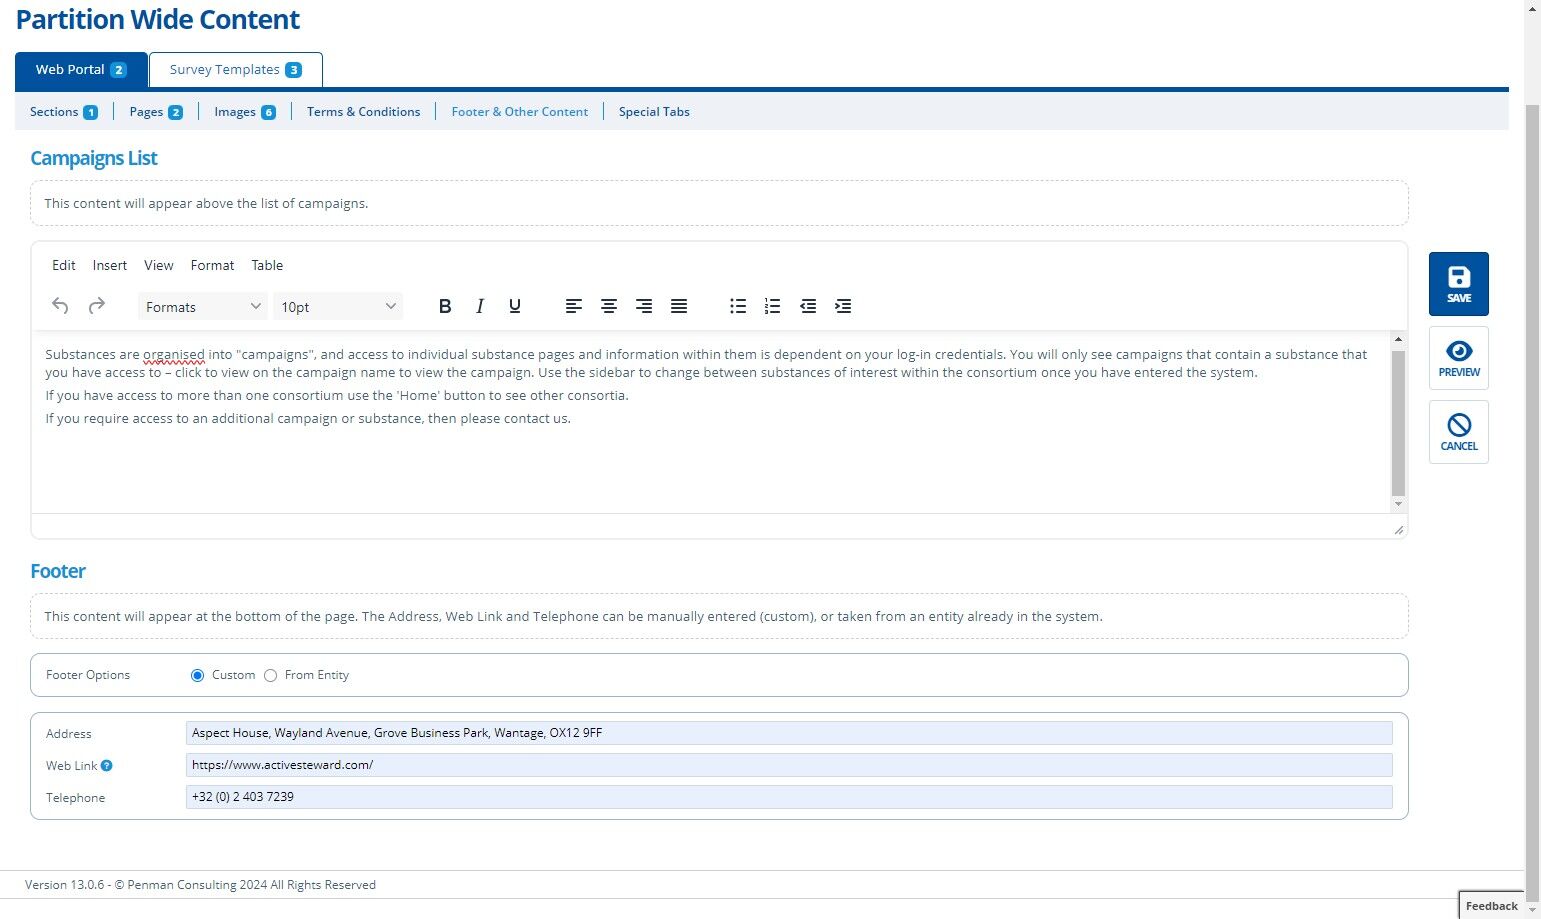
Task: Open the Footer & Other Content sub-tab
Action: point(519,112)
